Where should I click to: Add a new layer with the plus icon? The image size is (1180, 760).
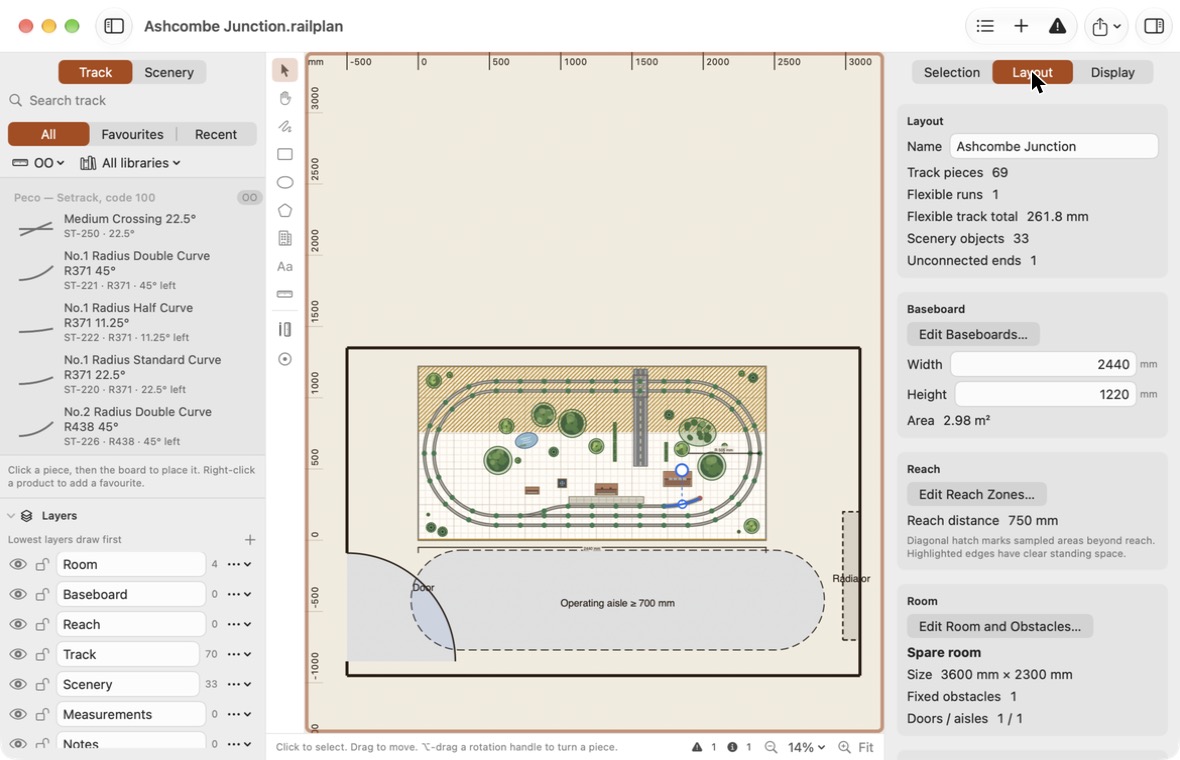click(250, 540)
